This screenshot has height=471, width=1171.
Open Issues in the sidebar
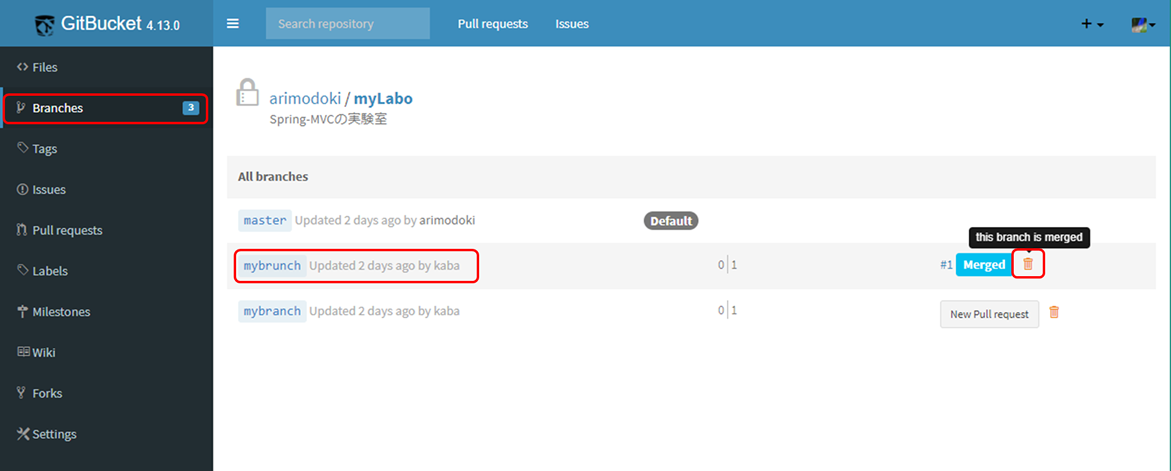[106, 190]
